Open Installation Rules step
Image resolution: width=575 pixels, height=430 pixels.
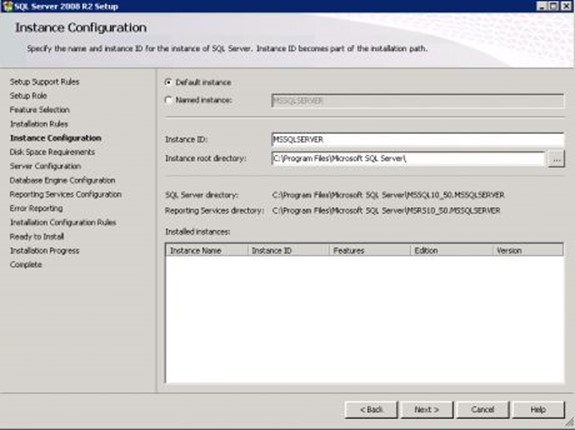[39, 124]
